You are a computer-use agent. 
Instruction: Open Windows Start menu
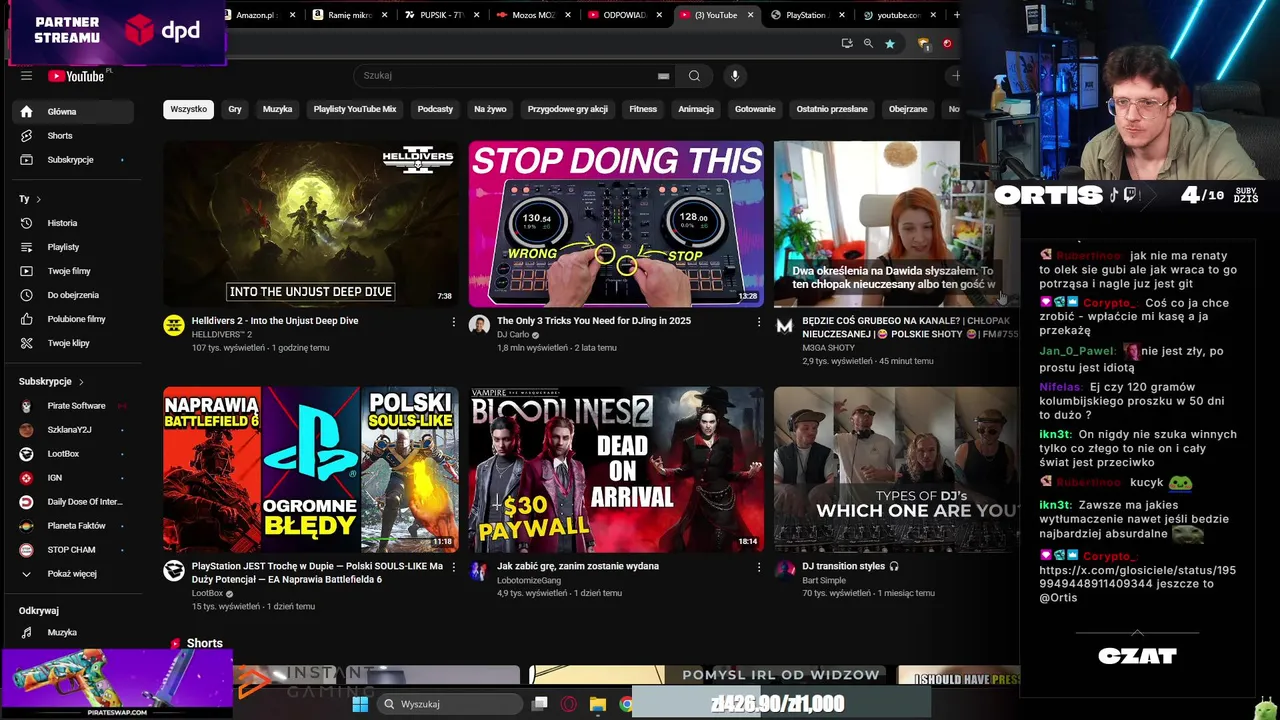[360, 704]
